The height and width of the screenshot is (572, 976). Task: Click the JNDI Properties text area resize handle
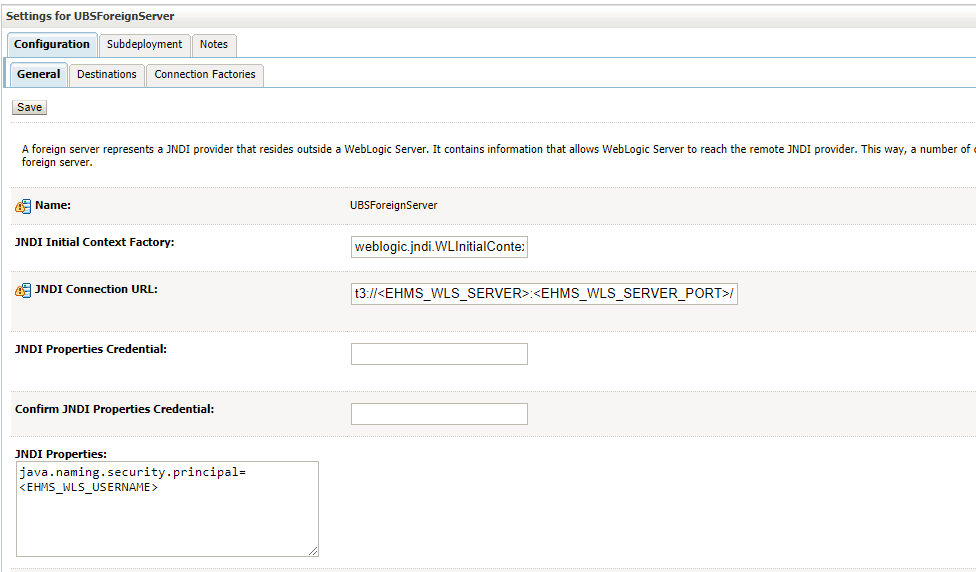point(313,551)
